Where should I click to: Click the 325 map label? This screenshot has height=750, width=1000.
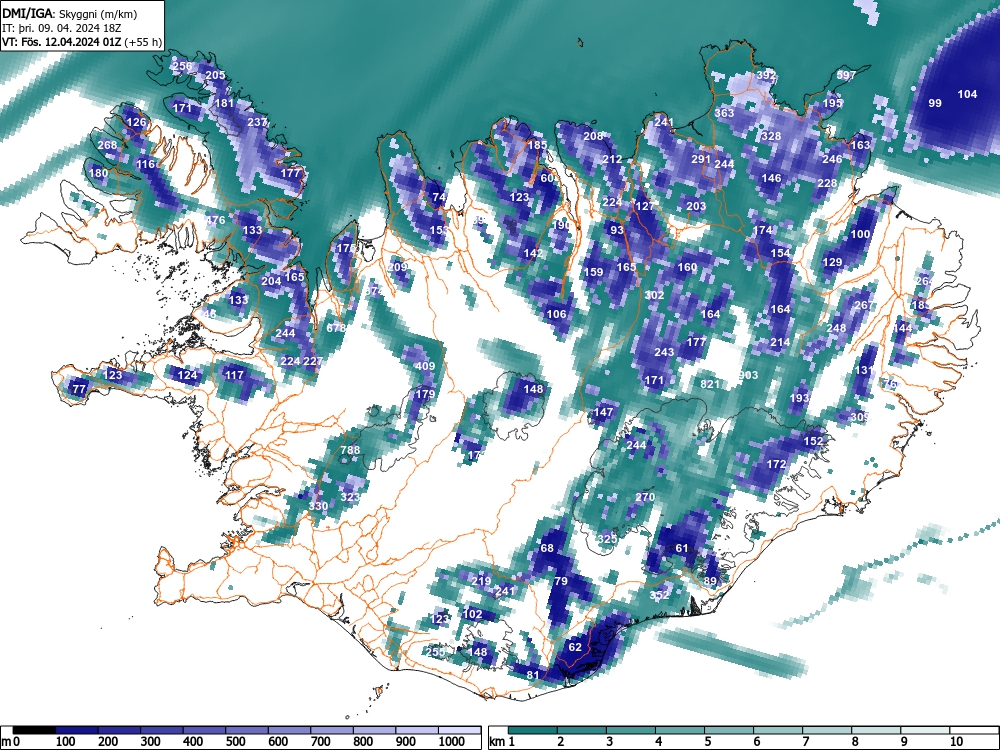coord(608,540)
